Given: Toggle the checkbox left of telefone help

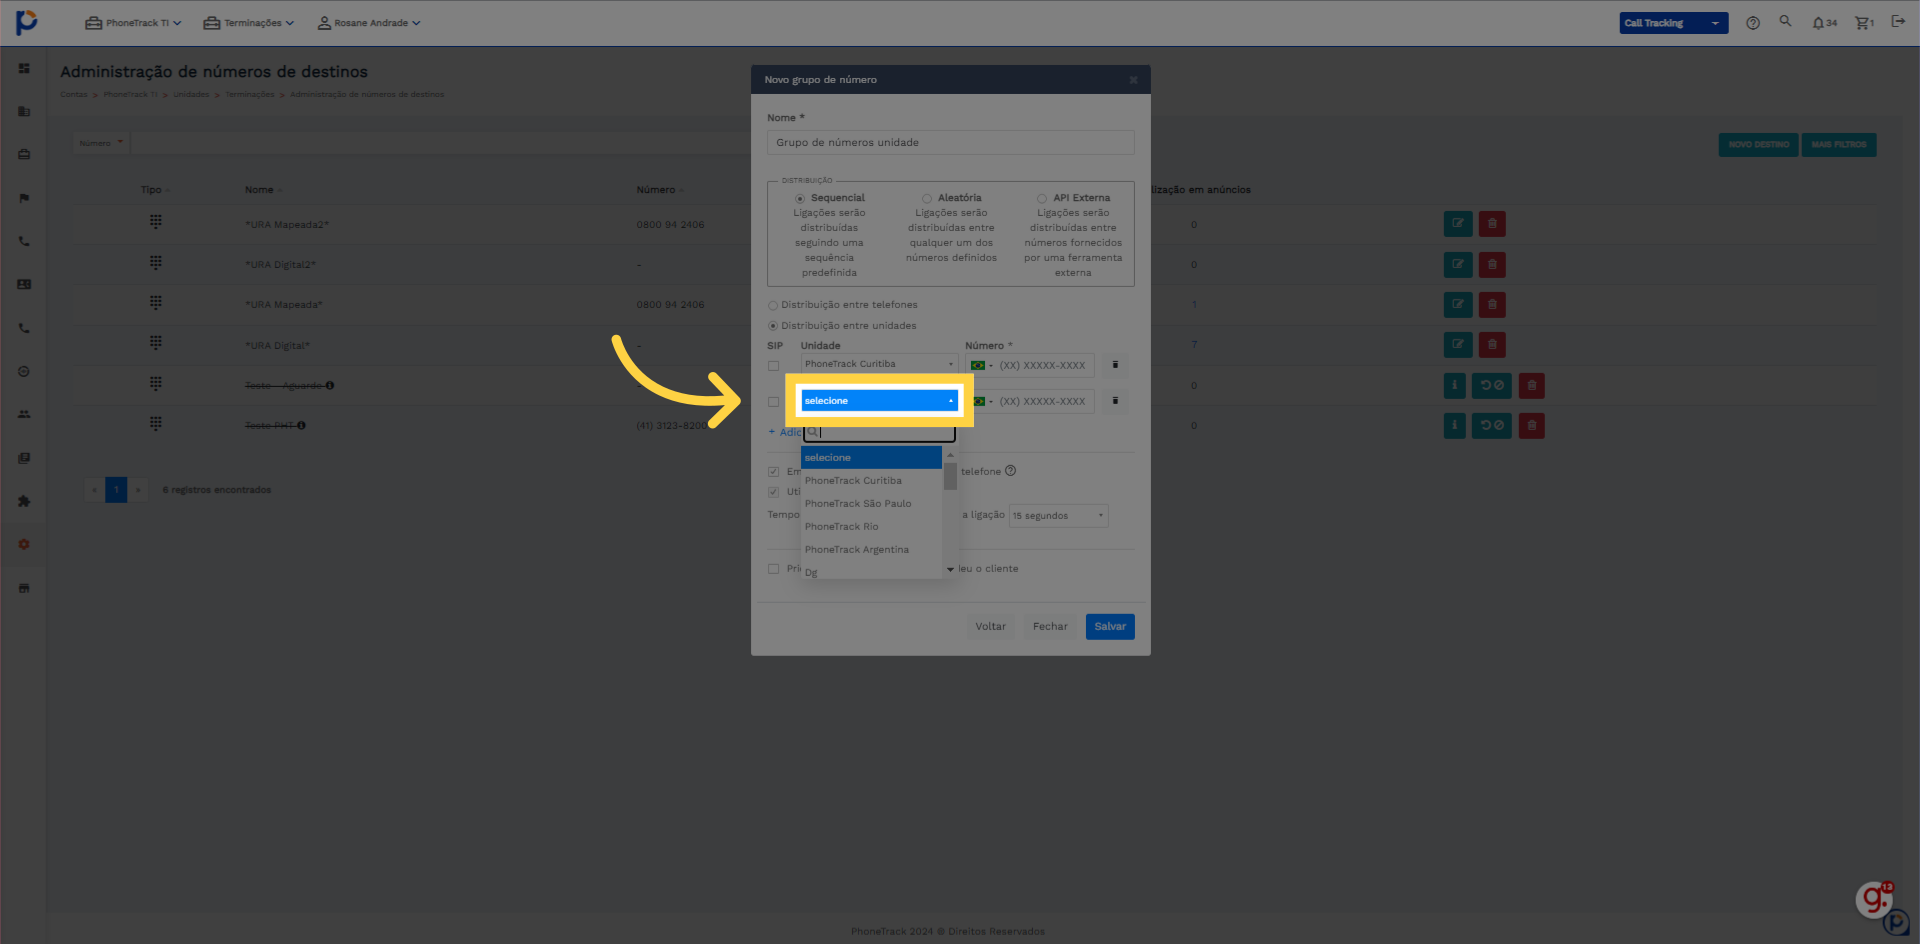Looking at the screenshot, I should click(773, 471).
